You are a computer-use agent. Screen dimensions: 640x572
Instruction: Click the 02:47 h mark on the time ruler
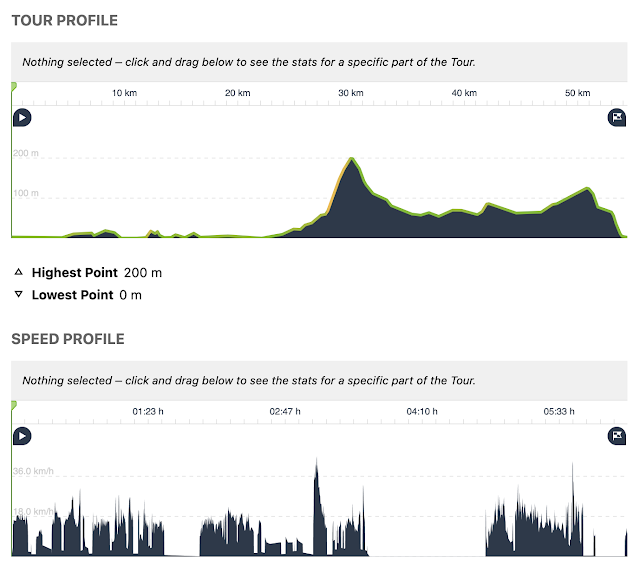(285, 412)
